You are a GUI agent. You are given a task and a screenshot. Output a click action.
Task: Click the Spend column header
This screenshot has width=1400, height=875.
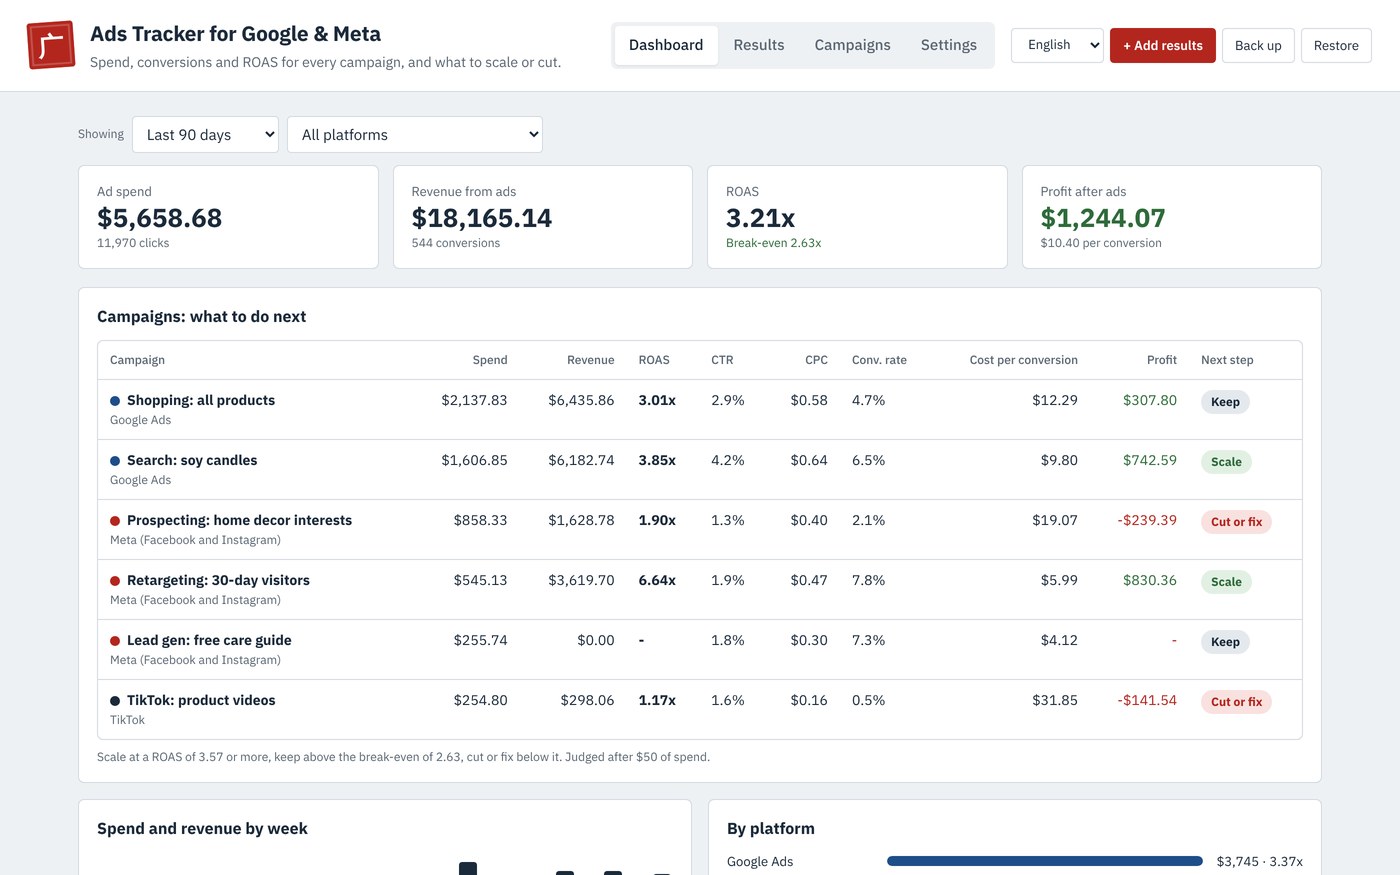click(490, 360)
